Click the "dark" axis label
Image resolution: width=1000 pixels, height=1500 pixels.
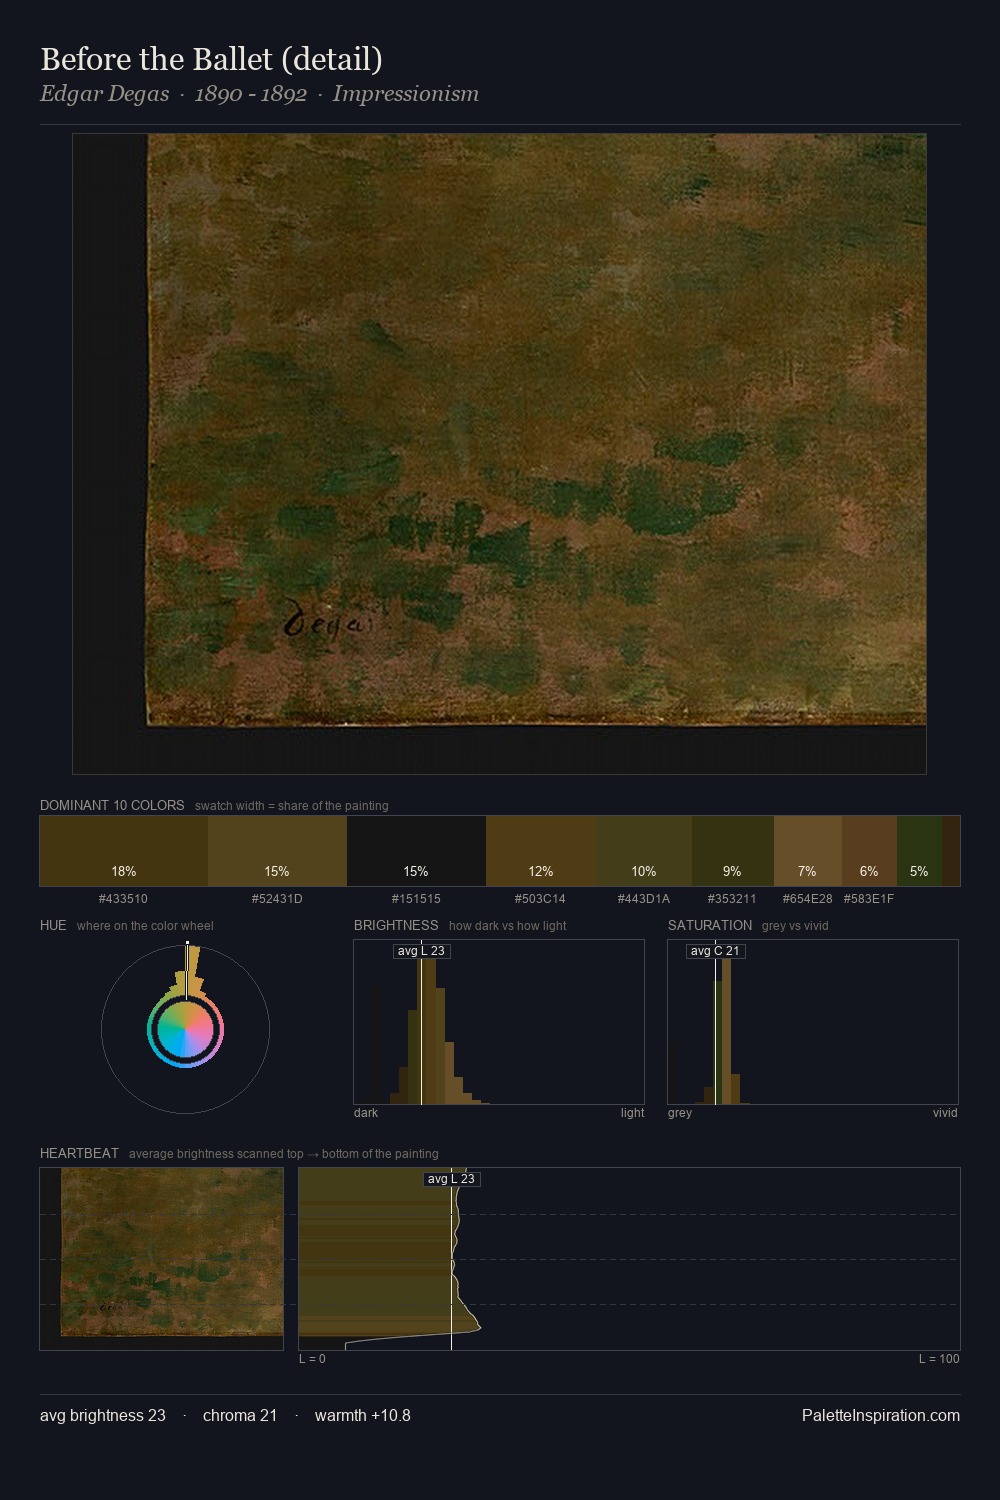click(x=366, y=1113)
